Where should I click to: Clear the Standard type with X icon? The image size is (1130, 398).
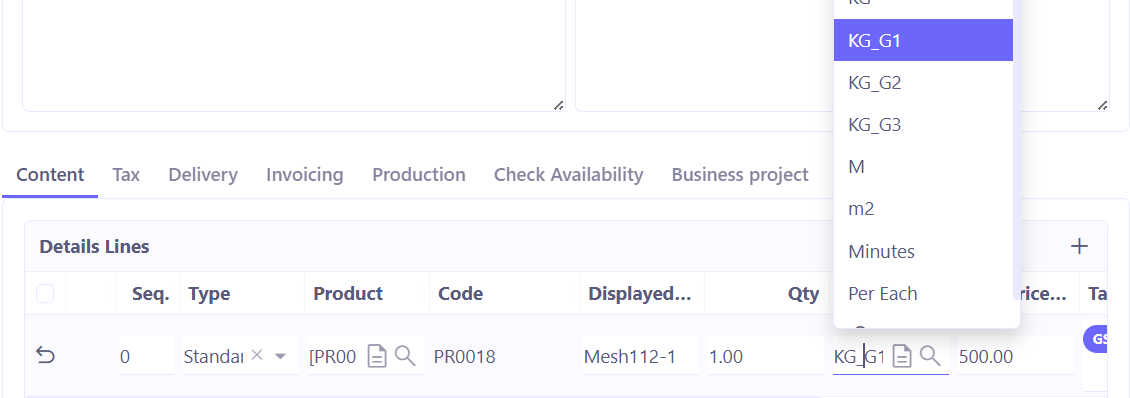coord(257,355)
